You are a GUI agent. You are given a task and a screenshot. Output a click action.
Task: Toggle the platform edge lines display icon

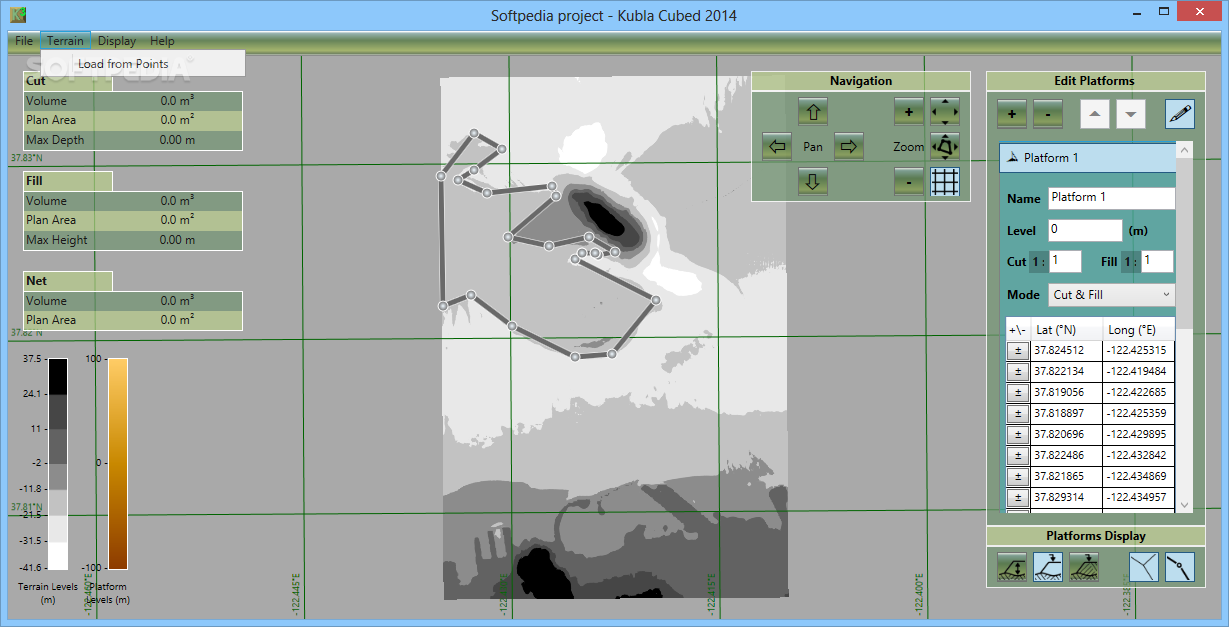tap(1144, 567)
